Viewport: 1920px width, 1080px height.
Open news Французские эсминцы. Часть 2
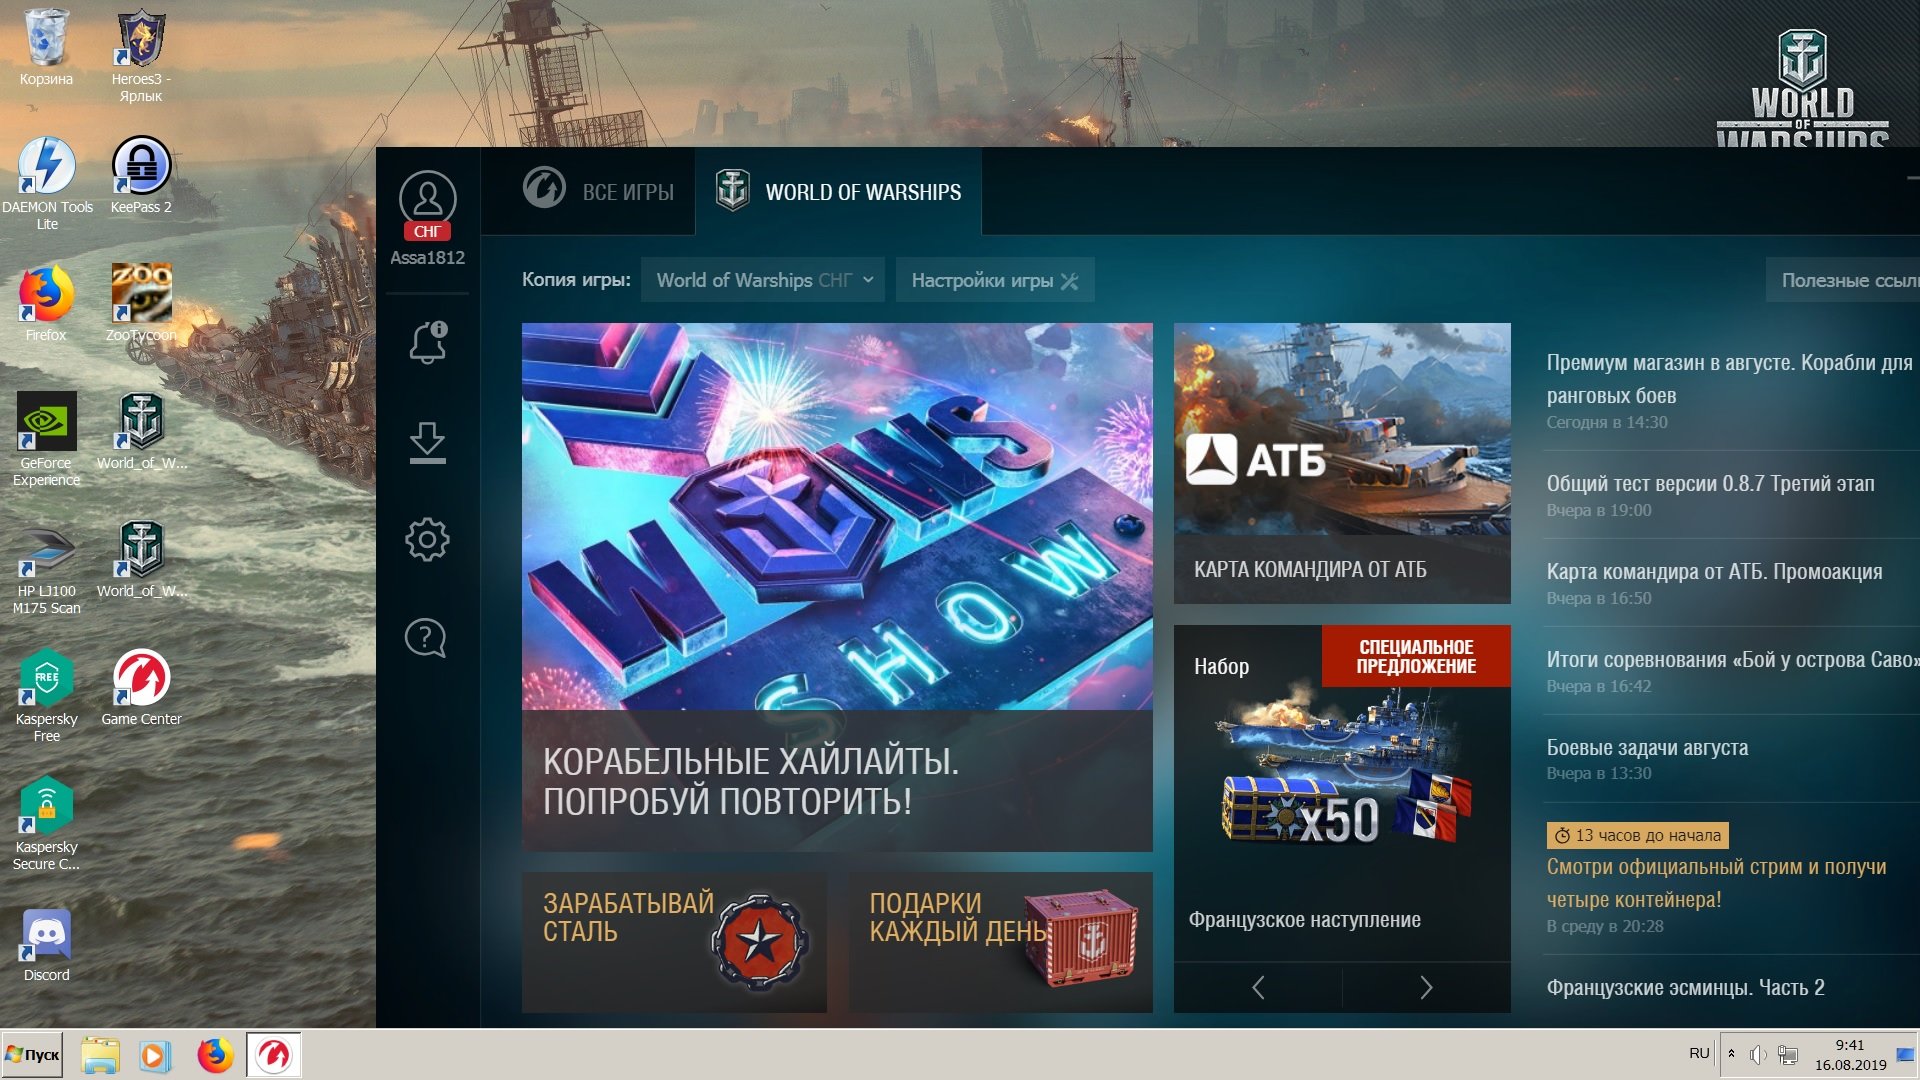tap(1685, 987)
